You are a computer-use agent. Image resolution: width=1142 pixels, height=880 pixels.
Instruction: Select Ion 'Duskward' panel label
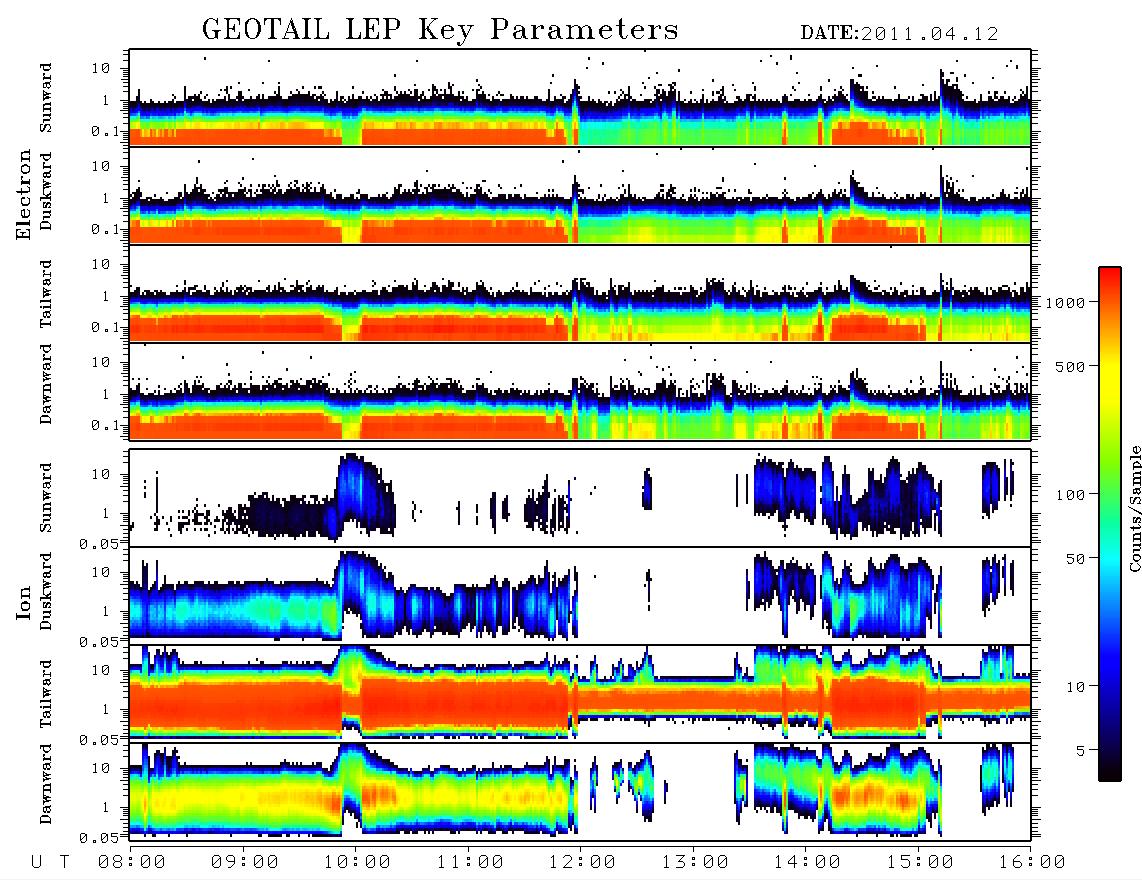(46, 592)
